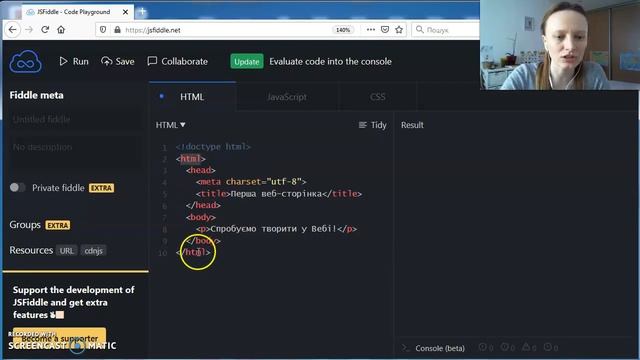The width and height of the screenshot is (640, 360).
Task: Bookmark this page with star
Action: 399,30
